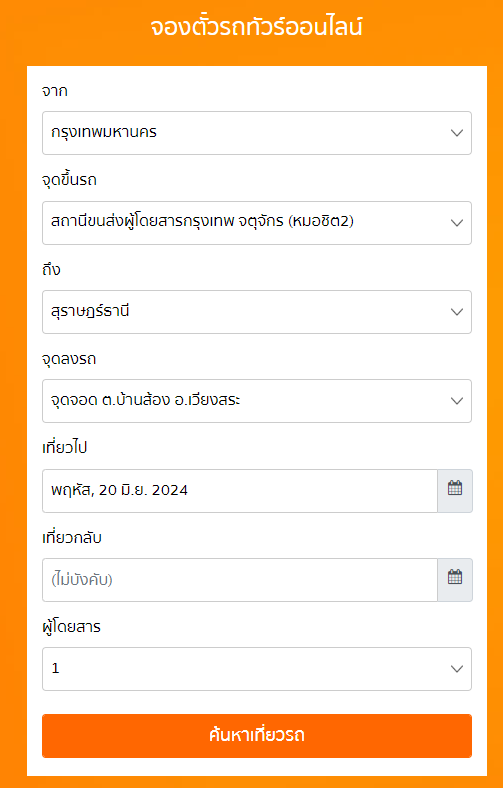Image resolution: width=503 pixels, height=788 pixels.
Task: Click the จุดขึ้นรถ field label
Action: [69, 180]
